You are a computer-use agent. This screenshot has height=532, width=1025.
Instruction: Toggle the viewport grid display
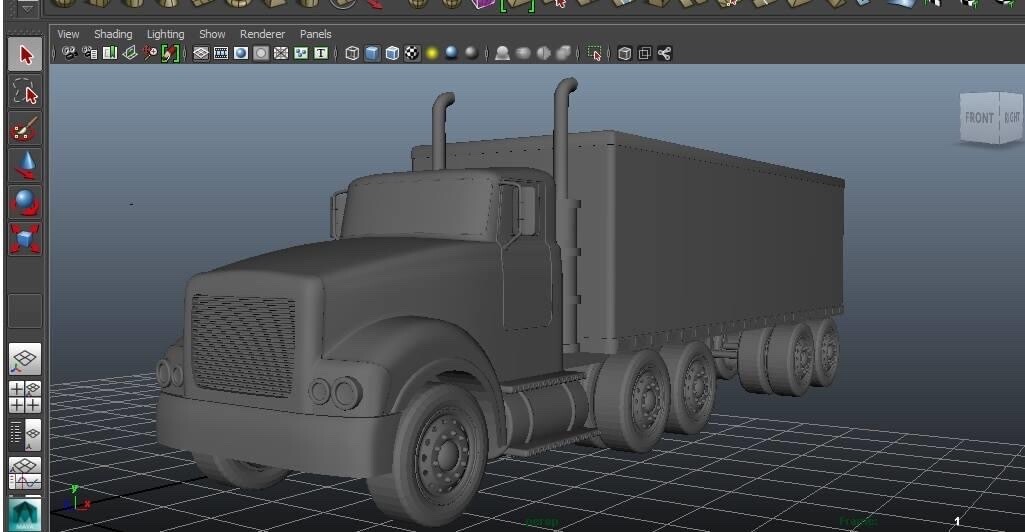click(201, 54)
